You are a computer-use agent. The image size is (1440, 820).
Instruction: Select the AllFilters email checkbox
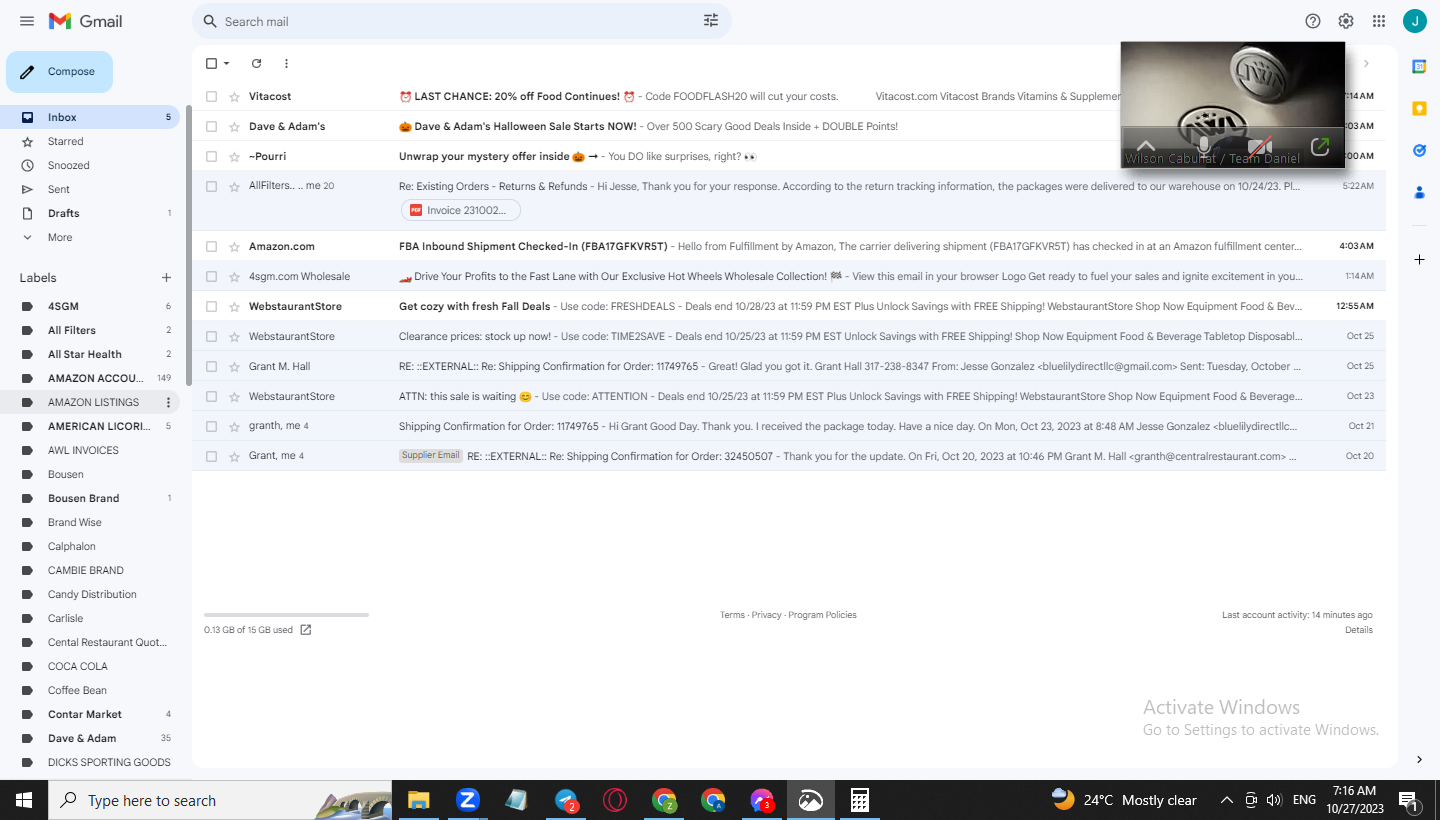click(211, 186)
